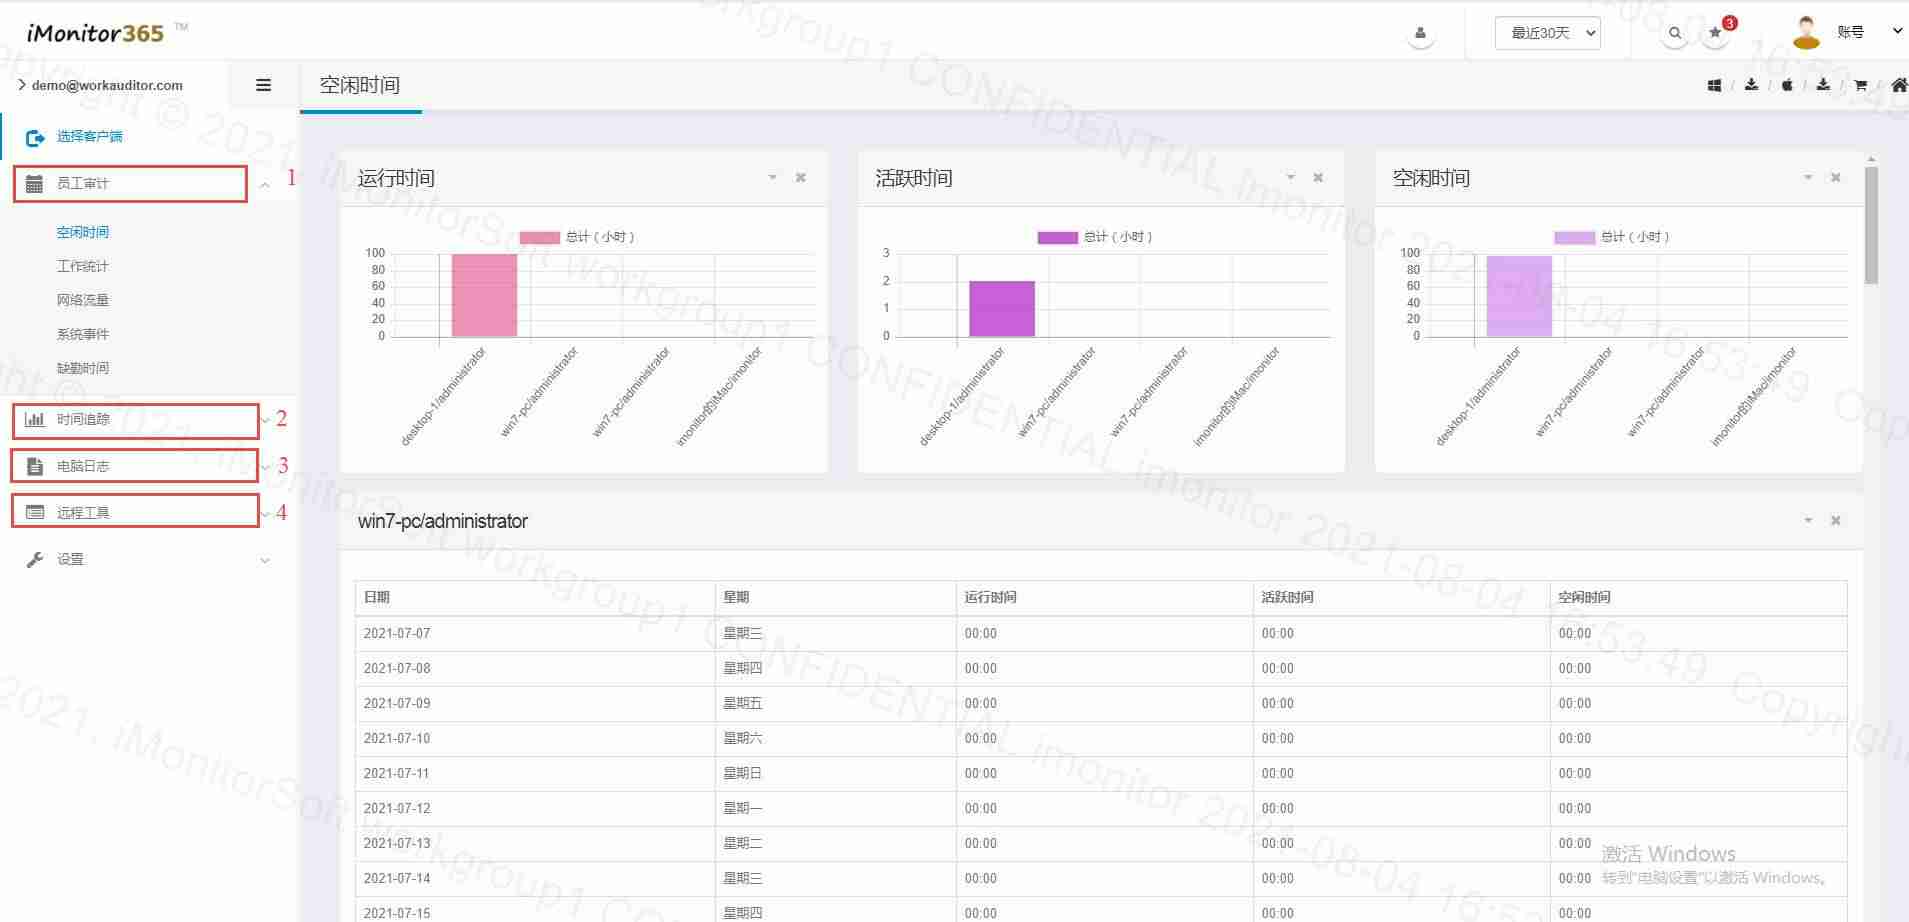Image resolution: width=1909 pixels, height=922 pixels.
Task: Open the shopping cart icon
Action: tap(1860, 85)
